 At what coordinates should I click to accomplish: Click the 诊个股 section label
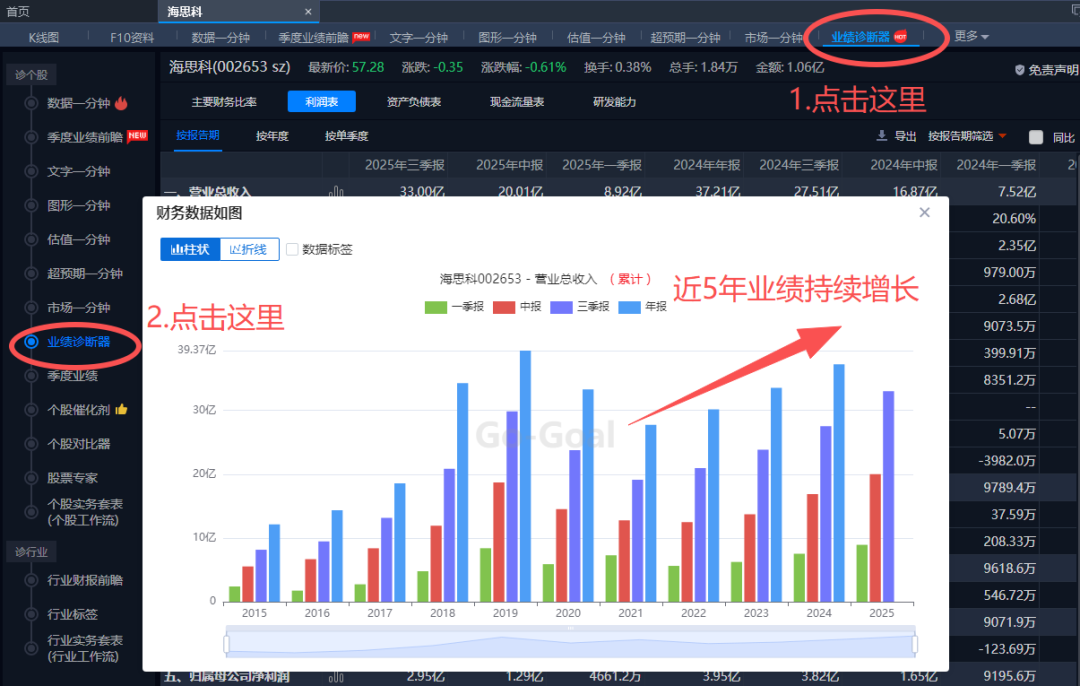coord(32,74)
